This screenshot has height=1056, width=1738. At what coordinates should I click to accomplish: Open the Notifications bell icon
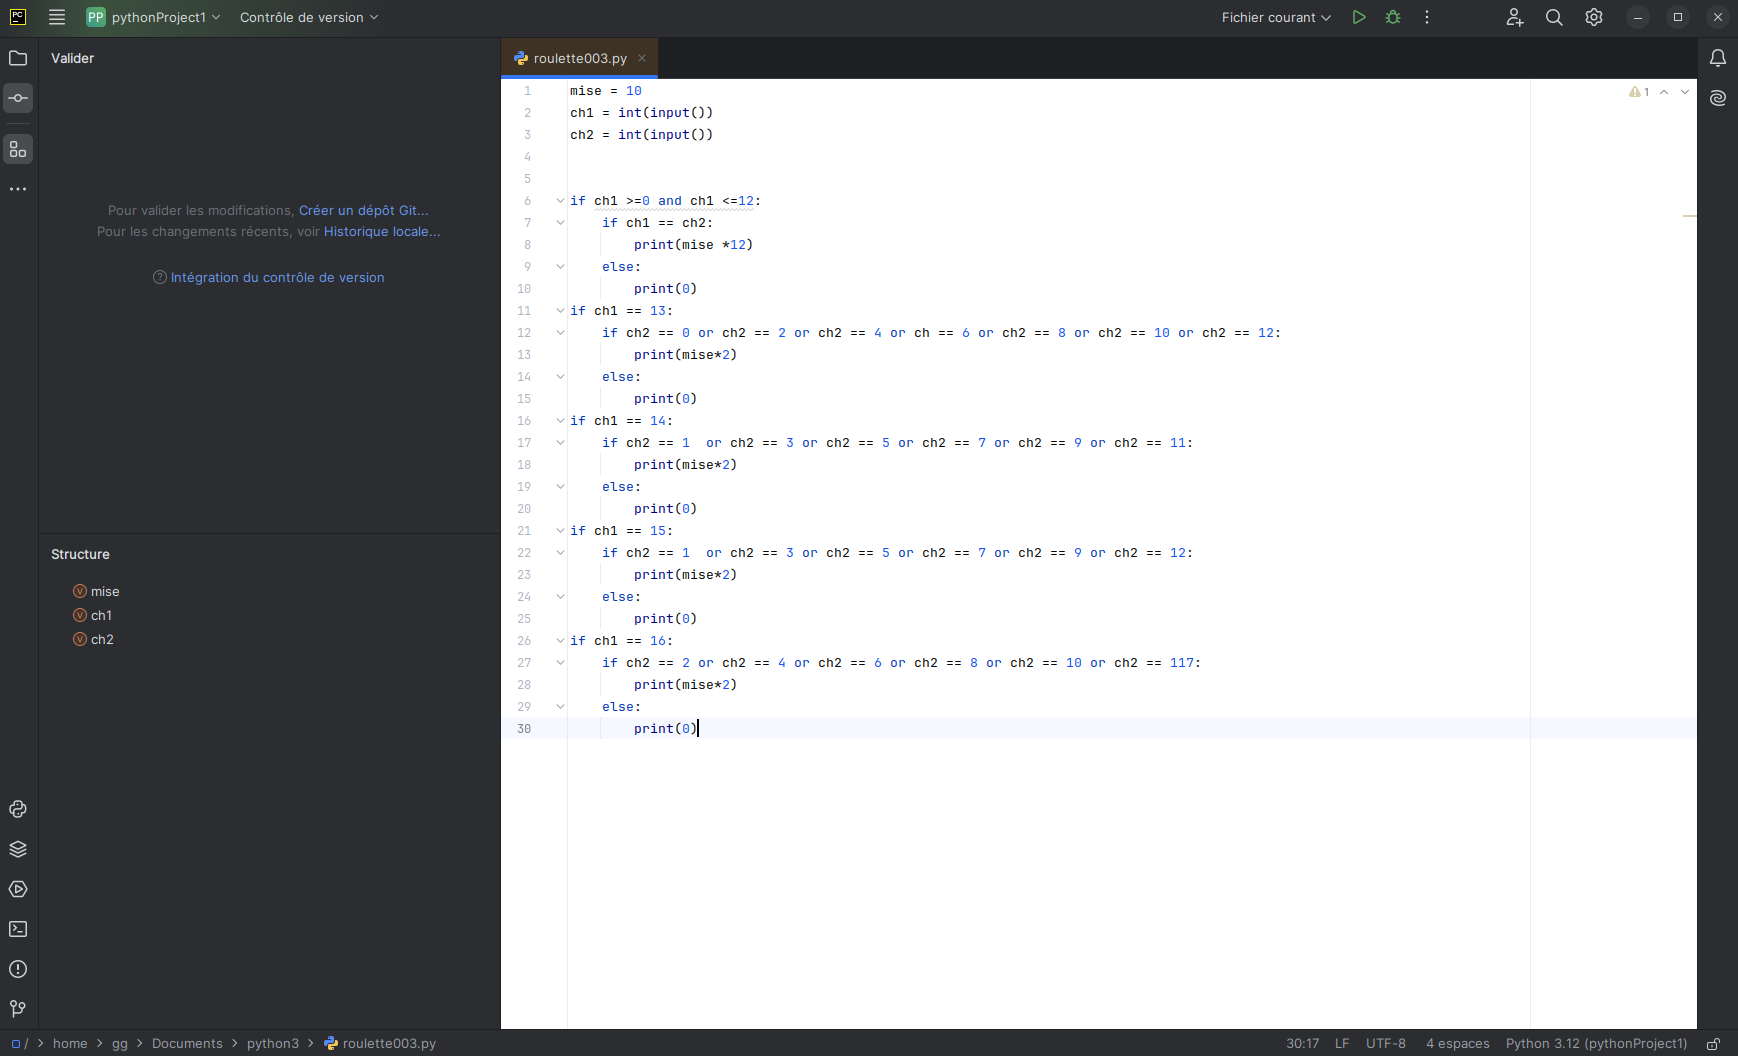(1717, 58)
